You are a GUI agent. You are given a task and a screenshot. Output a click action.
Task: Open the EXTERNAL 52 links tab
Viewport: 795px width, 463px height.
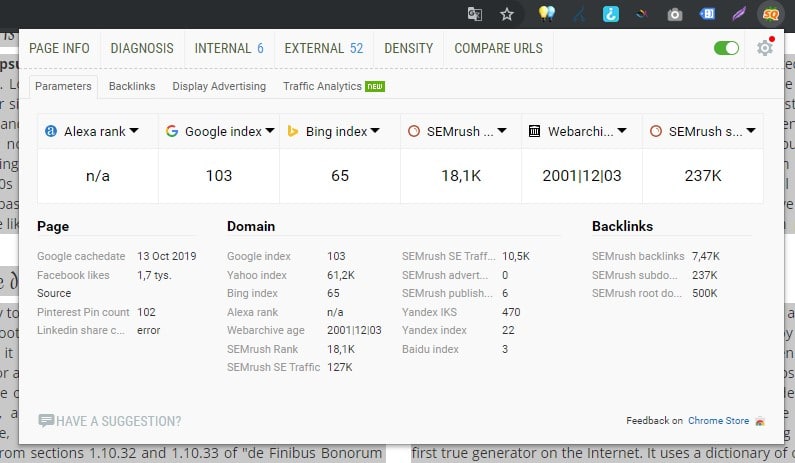324,48
